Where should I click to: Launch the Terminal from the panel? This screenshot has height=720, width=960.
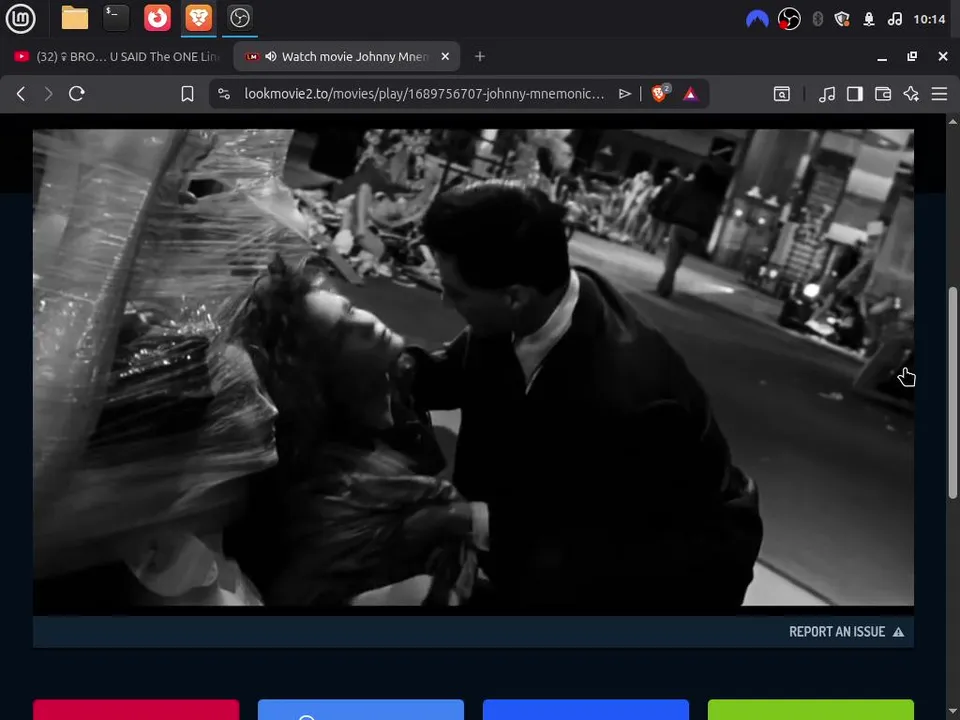[116, 18]
